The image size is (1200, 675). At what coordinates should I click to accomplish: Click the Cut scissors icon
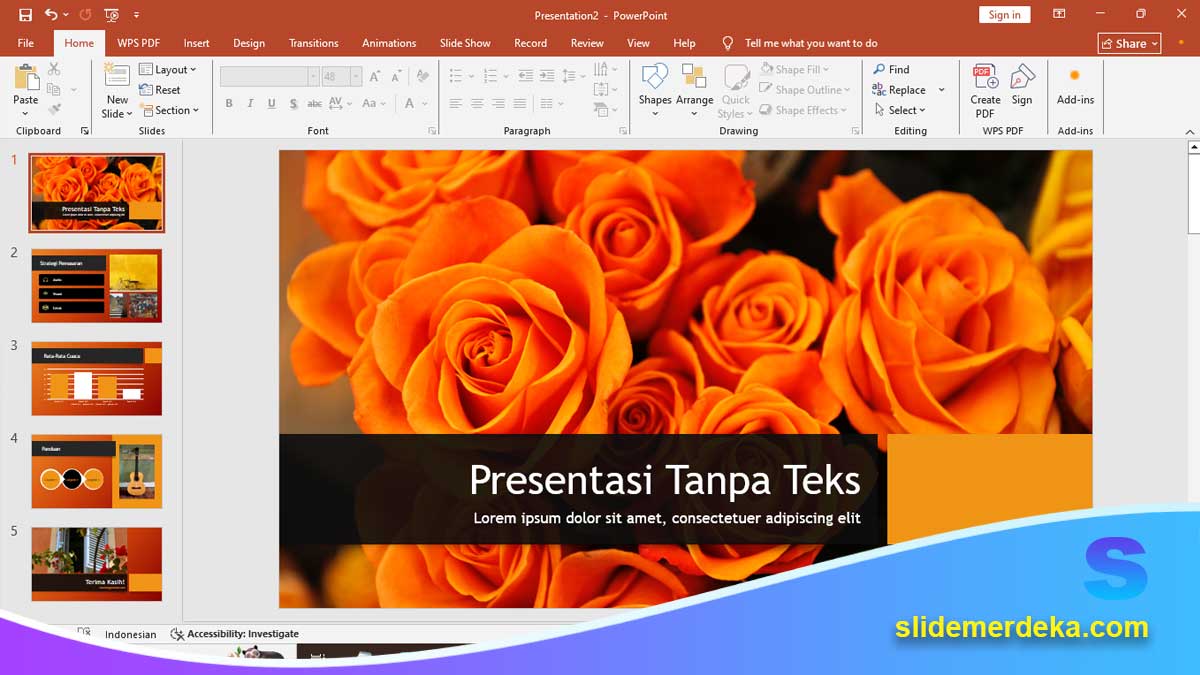click(x=54, y=69)
